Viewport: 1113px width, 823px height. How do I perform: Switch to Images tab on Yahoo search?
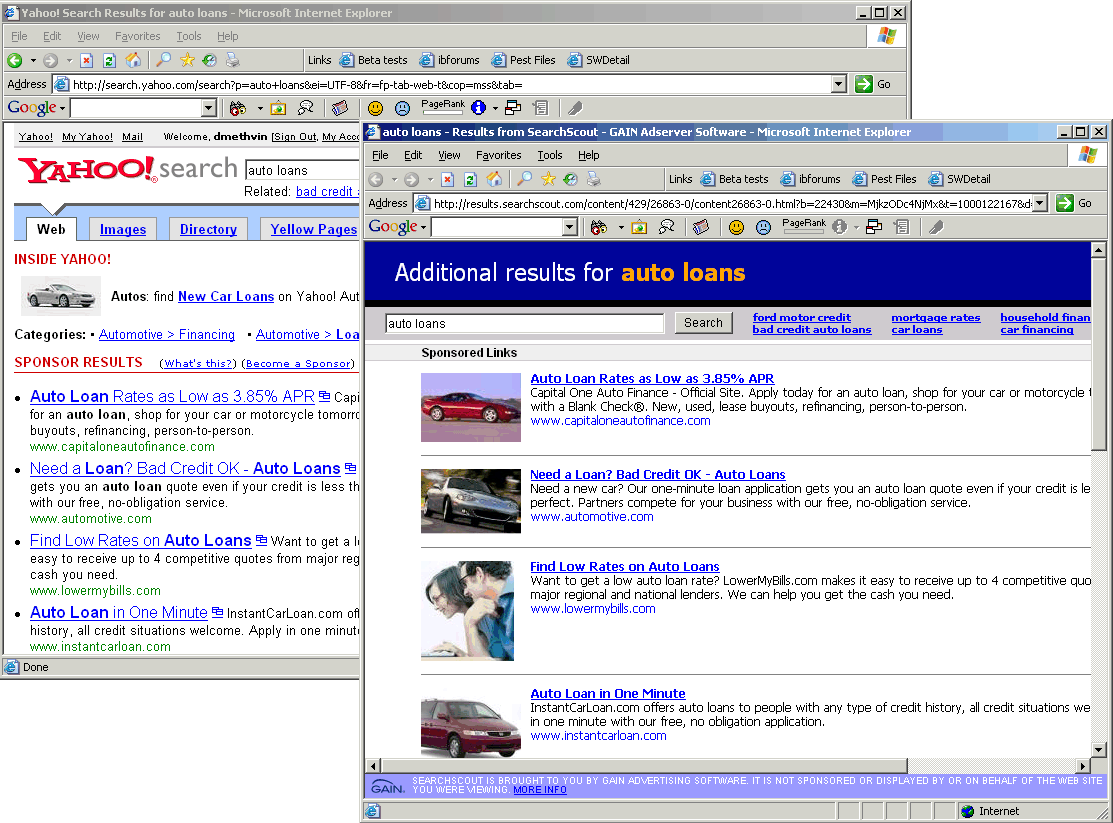point(123,229)
